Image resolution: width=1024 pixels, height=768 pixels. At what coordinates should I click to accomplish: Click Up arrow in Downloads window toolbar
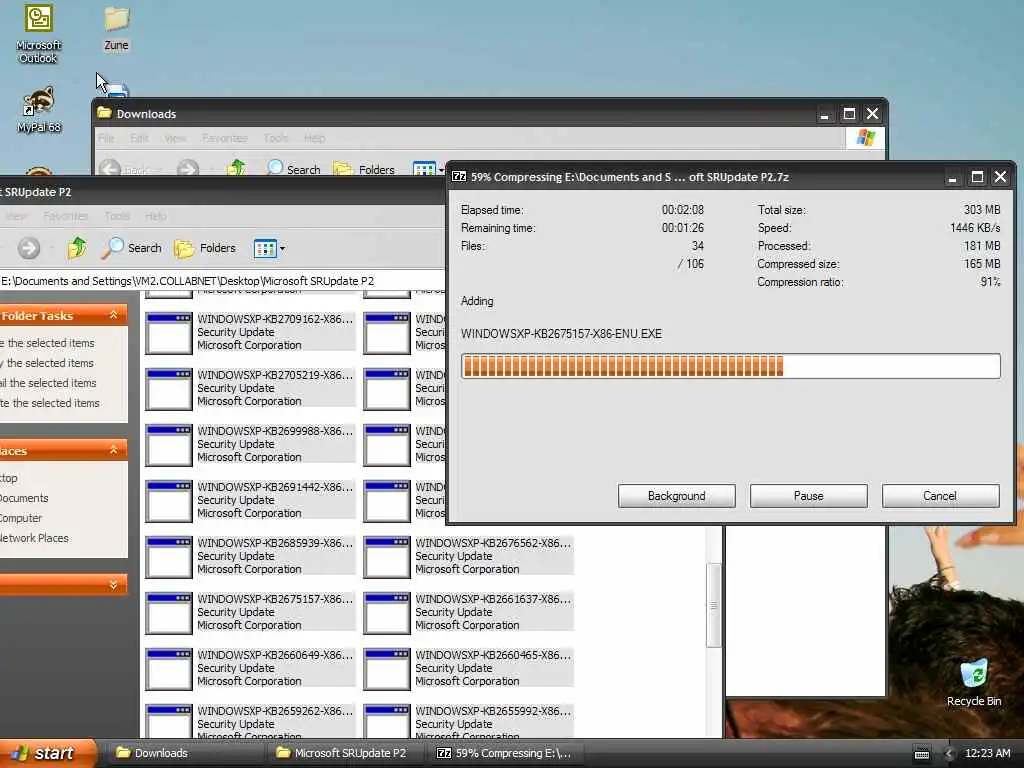click(236, 168)
